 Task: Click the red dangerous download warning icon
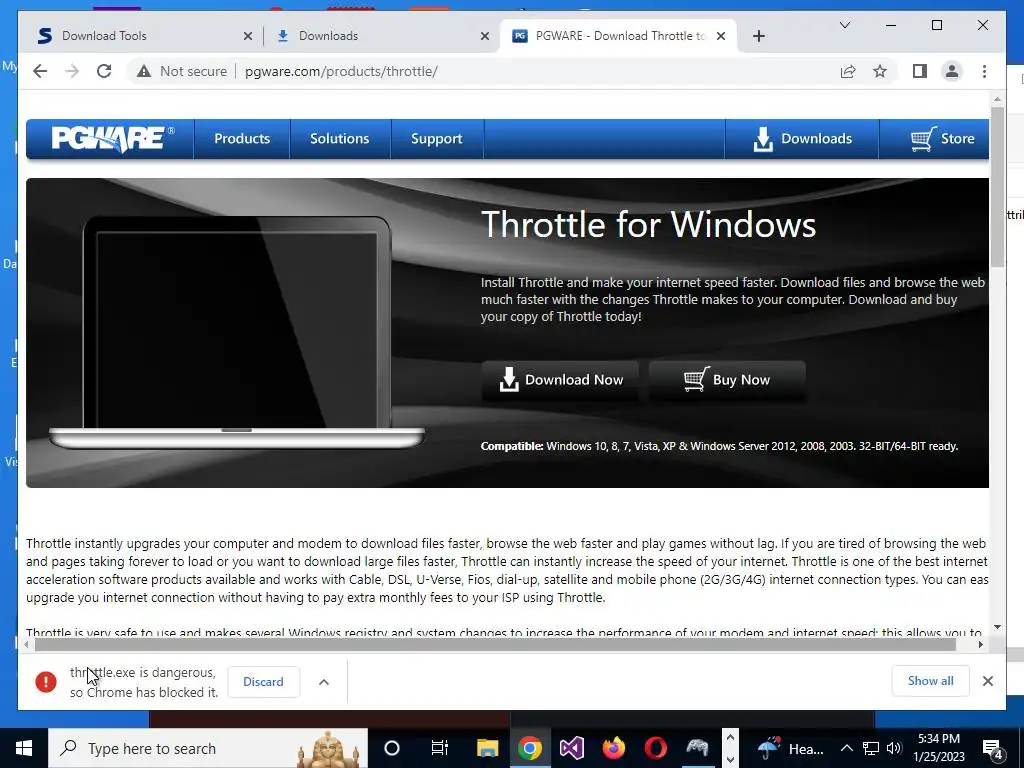[x=46, y=682]
